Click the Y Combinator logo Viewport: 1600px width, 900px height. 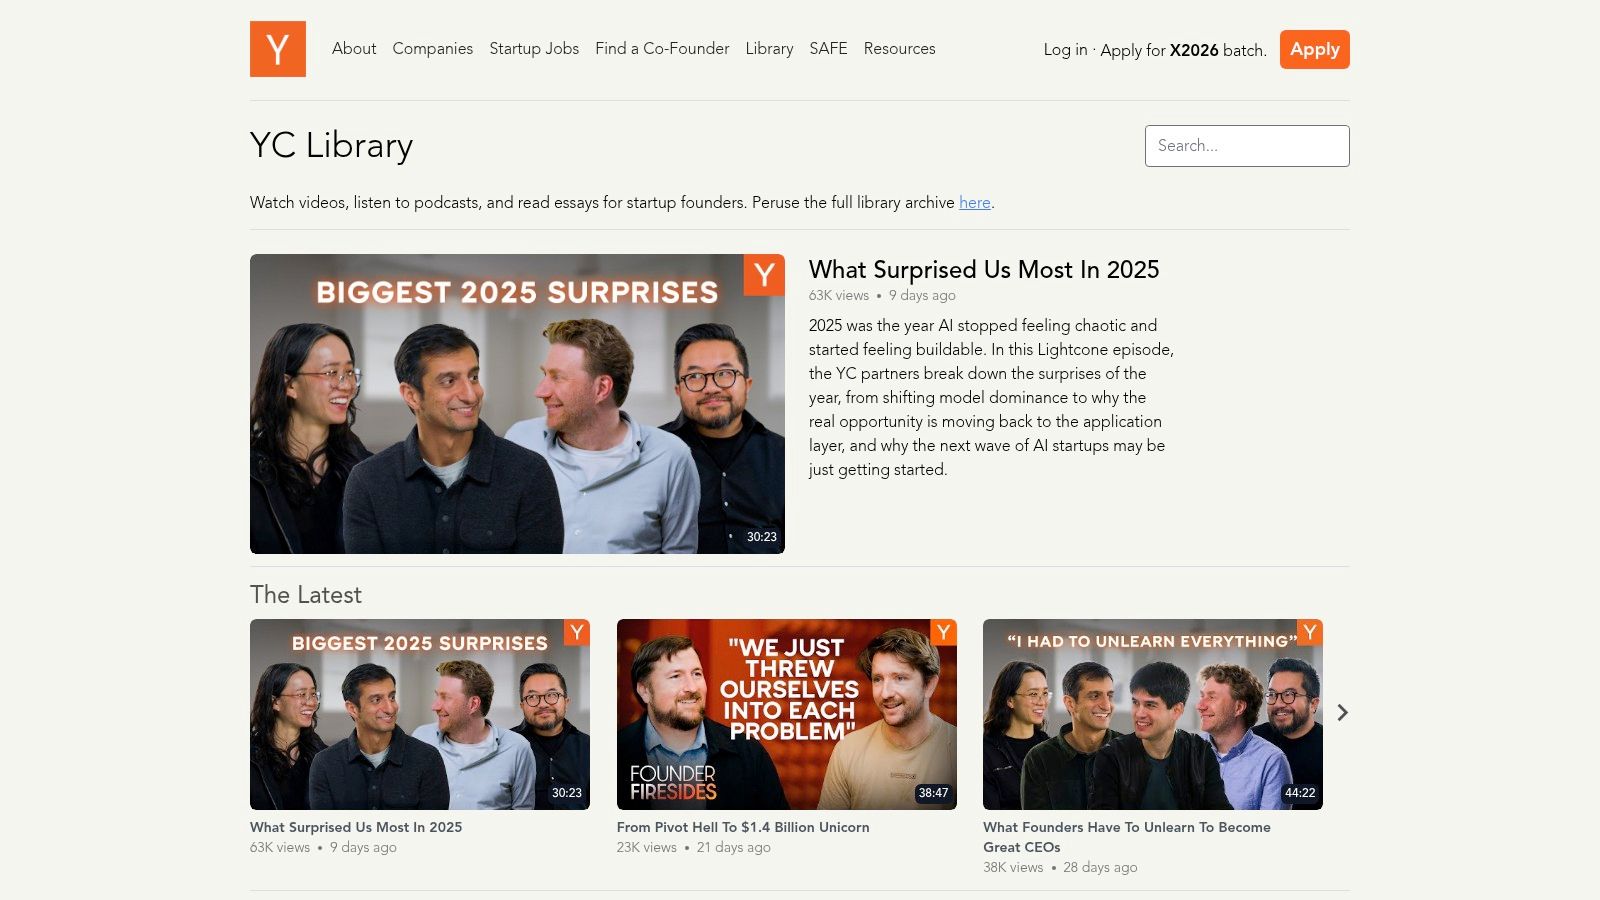277,49
